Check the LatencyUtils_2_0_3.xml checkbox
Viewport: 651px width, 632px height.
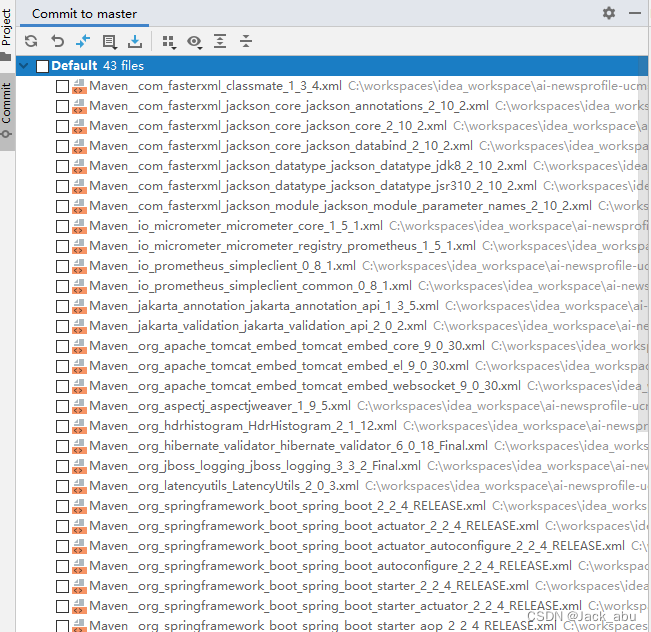coord(62,486)
